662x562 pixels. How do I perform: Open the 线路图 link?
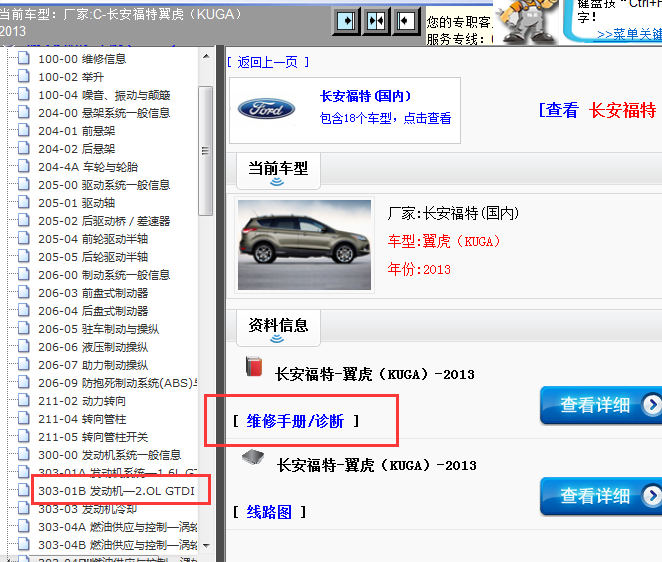(x=269, y=512)
